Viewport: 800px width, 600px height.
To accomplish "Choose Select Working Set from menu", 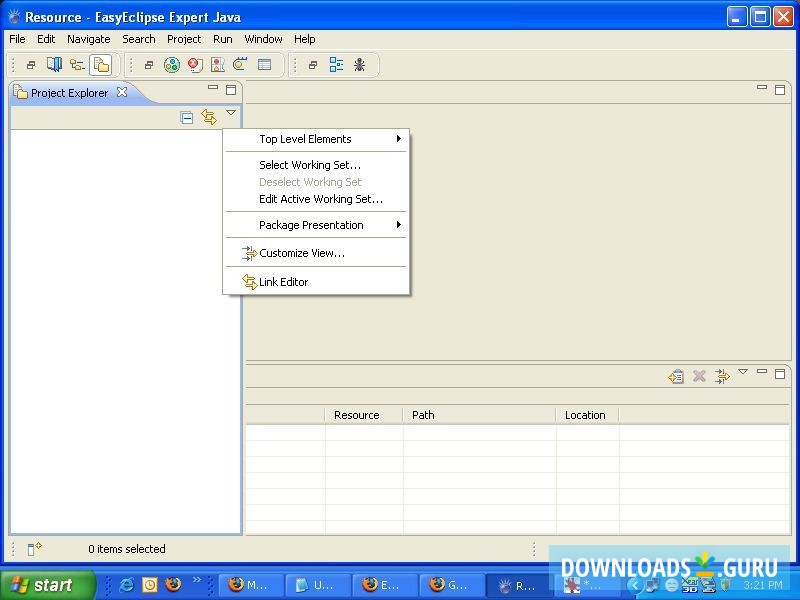I will (310, 165).
